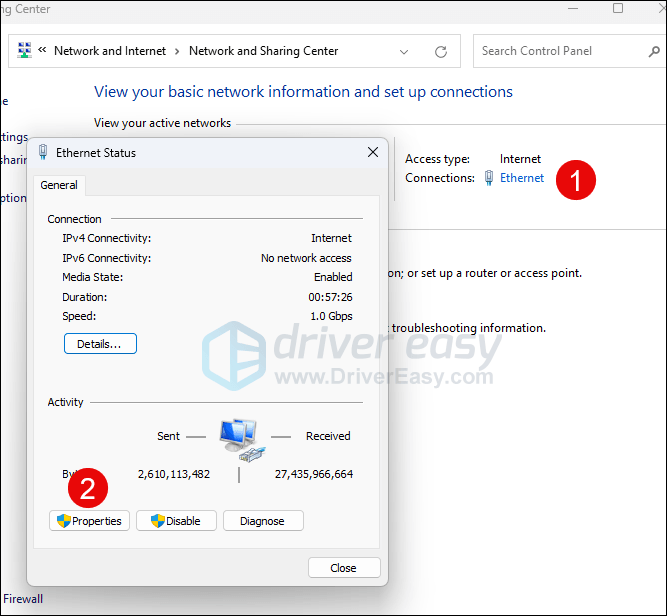Open the address bar previous locations dropdown
667x616 pixels.
click(404, 51)
